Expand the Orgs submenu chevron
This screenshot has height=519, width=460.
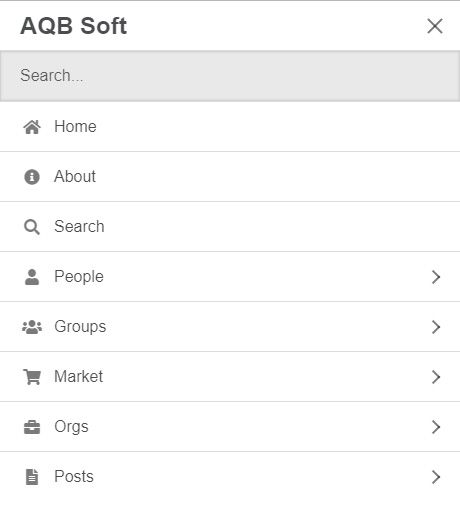coord(436,427)
